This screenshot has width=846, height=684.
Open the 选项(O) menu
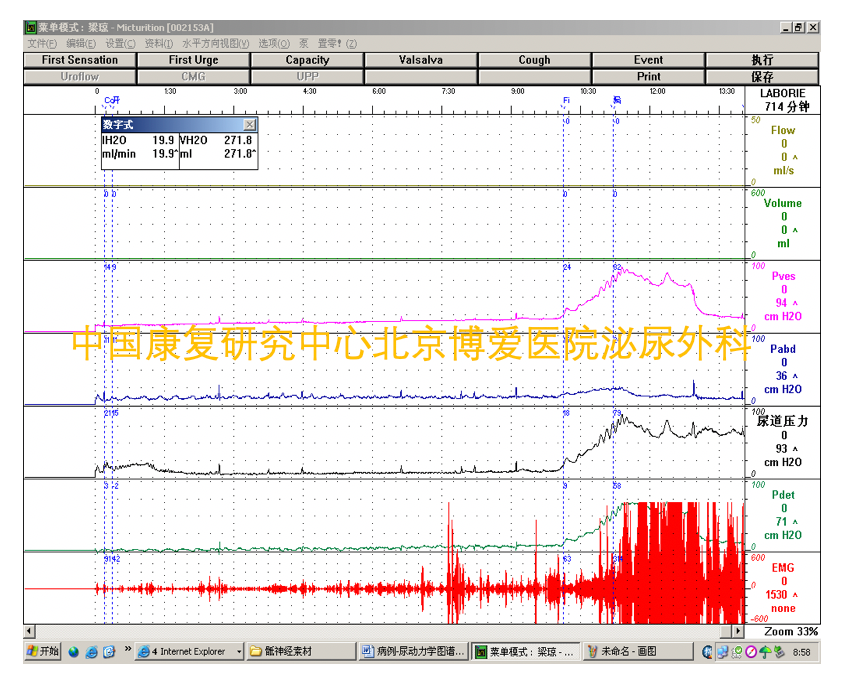(274, 44)
